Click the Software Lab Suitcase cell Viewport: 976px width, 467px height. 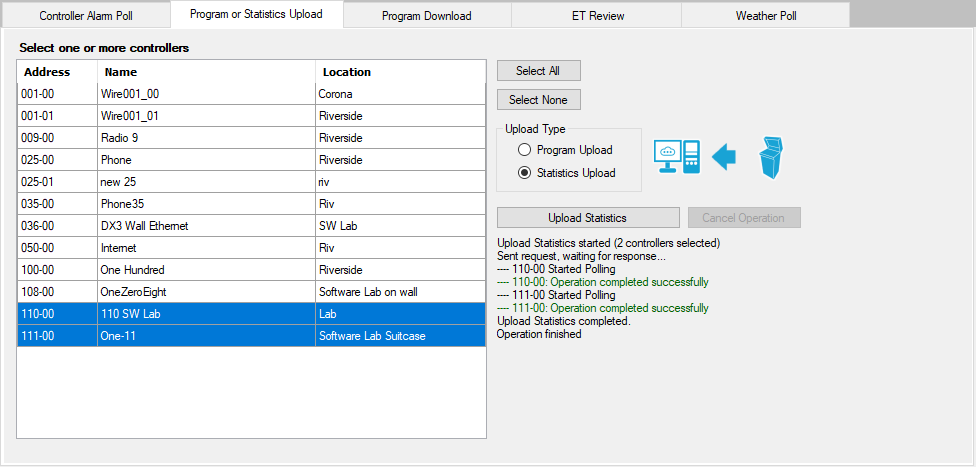(400, 336)
